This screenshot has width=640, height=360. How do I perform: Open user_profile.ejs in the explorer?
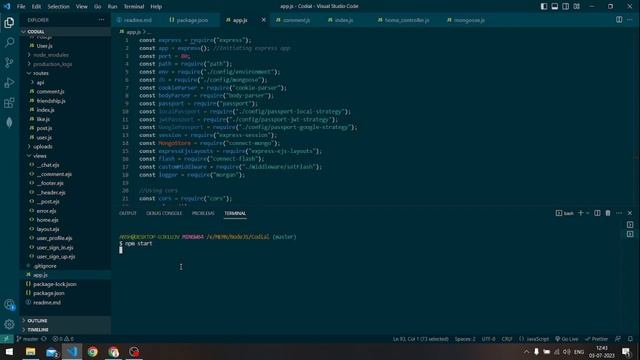coord(65,238)
